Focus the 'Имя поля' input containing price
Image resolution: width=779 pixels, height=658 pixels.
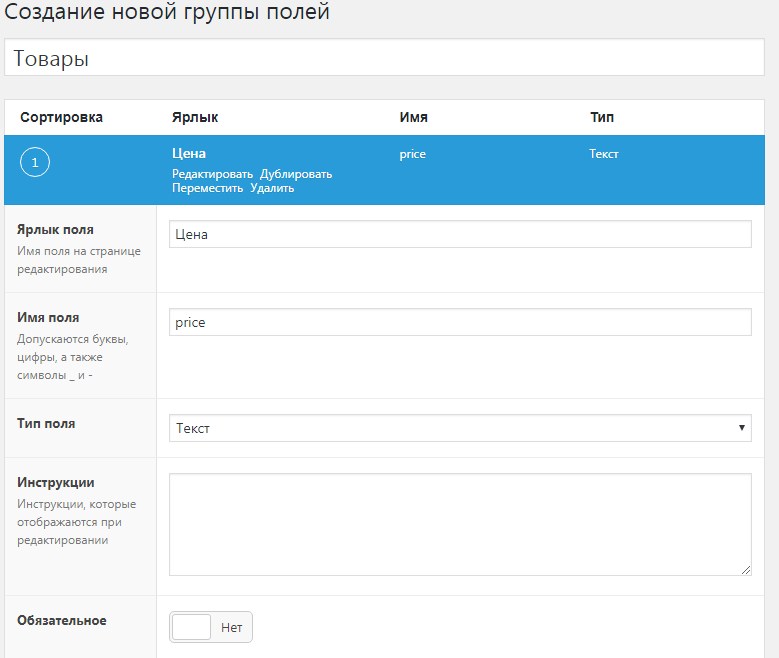[x=460, y=322]
